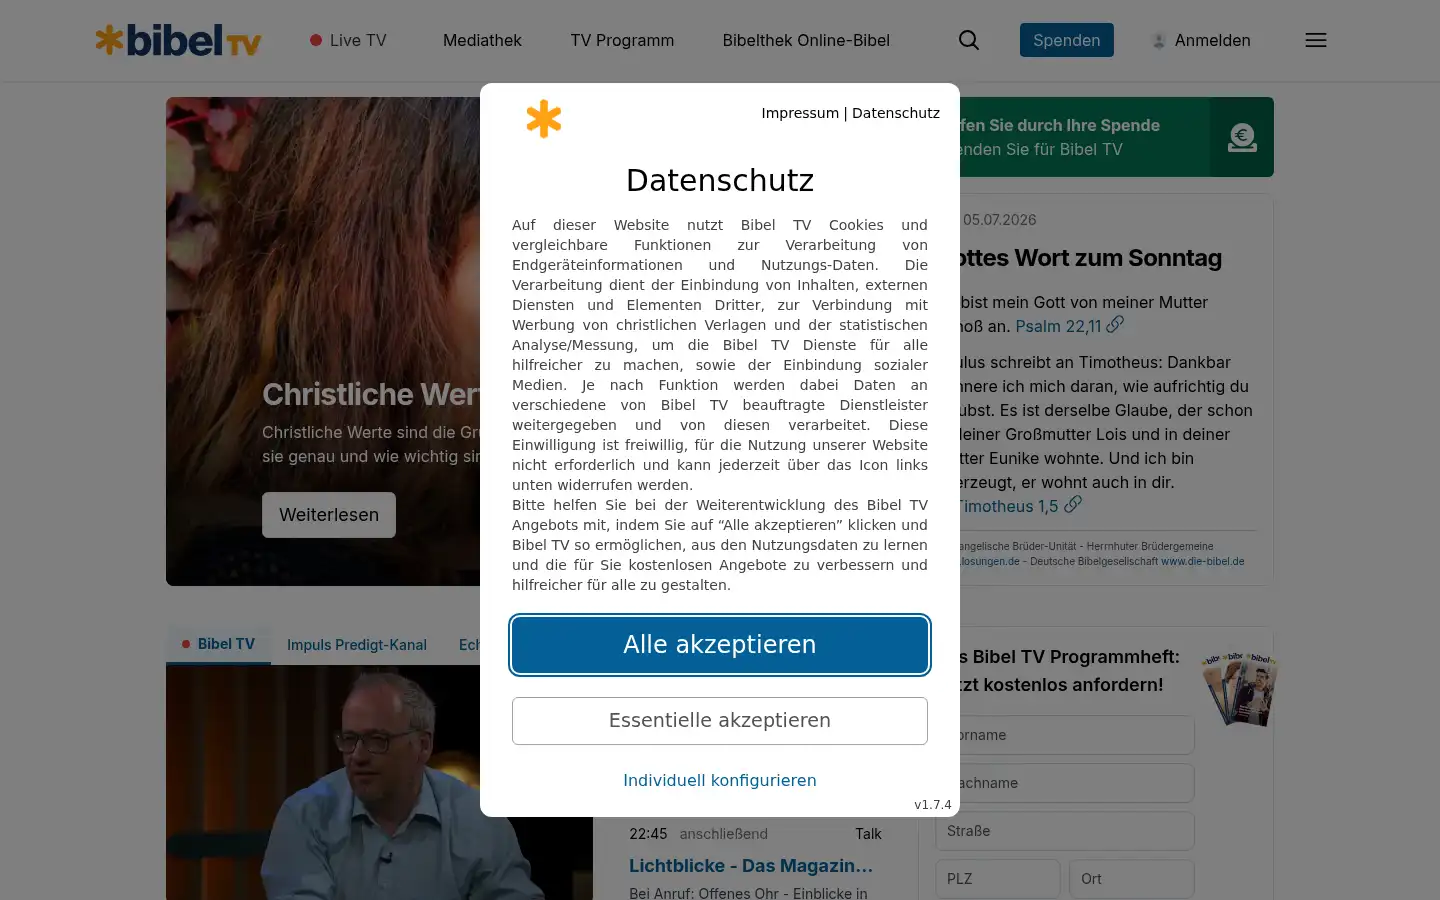The height and width of the screenshot is (900, 1440).
Task: Click link icon next to Psalm 22,11
Action: click(x=1115, y=324)
